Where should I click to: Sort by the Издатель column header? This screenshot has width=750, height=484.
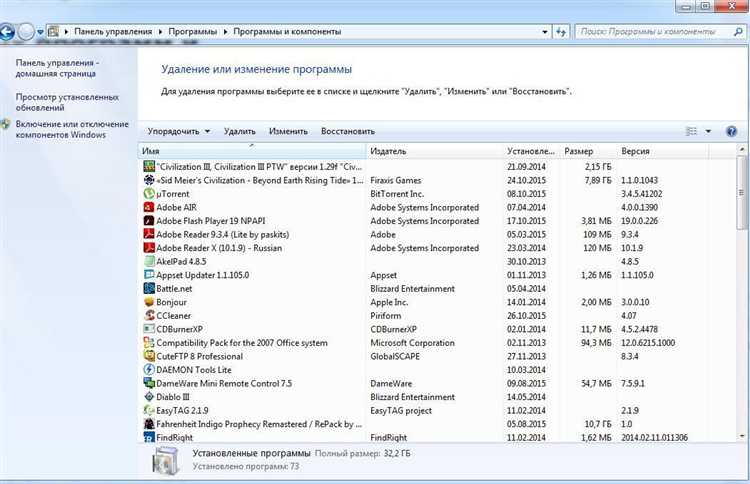click(x=435, y=151)
